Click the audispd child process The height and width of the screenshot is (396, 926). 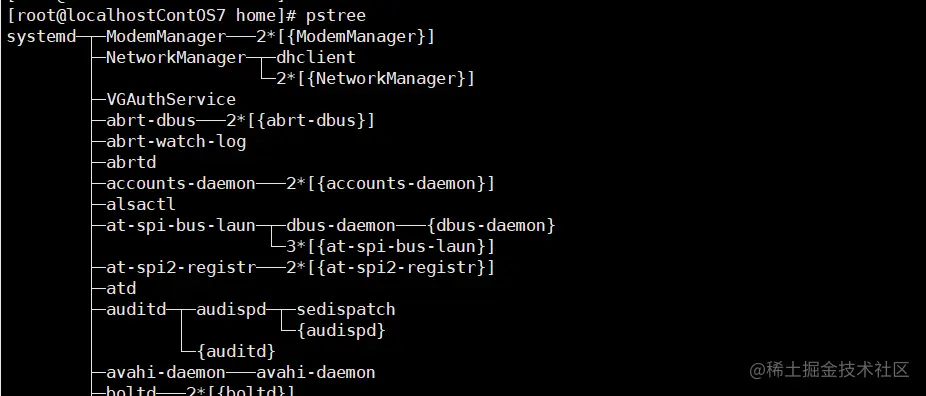(x=231, y=310)
